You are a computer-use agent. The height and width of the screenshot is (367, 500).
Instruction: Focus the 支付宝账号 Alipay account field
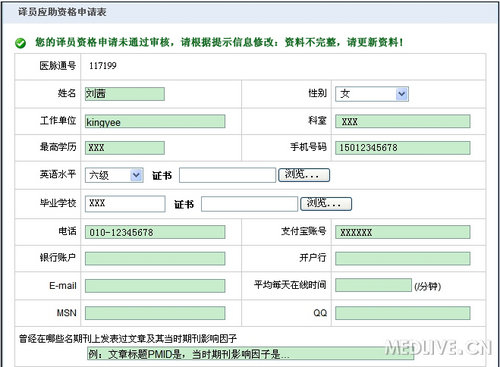[x=403, y=232]
